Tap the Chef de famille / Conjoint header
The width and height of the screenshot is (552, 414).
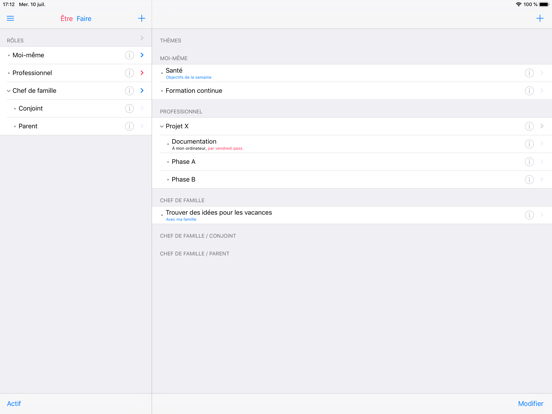(198, 236)
